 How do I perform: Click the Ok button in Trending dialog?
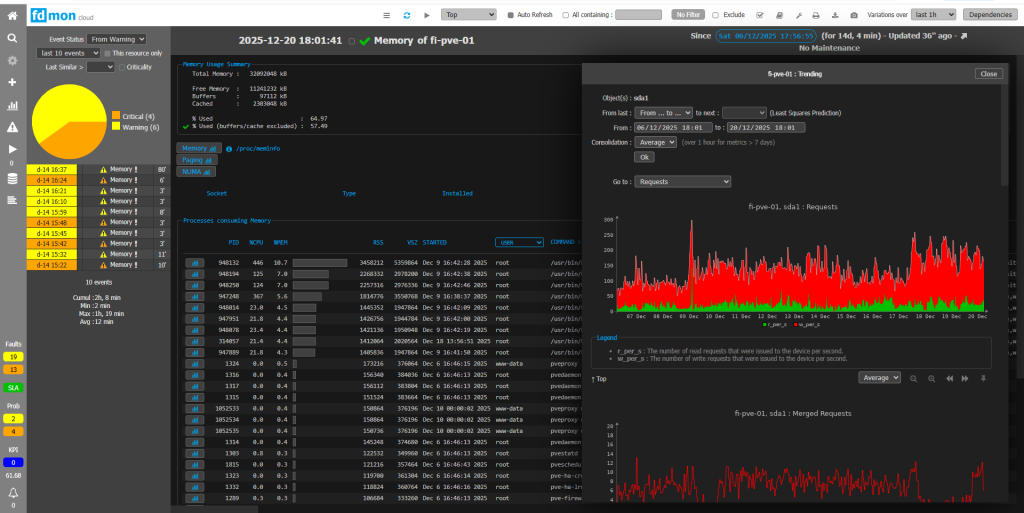[x=644, y=157]
